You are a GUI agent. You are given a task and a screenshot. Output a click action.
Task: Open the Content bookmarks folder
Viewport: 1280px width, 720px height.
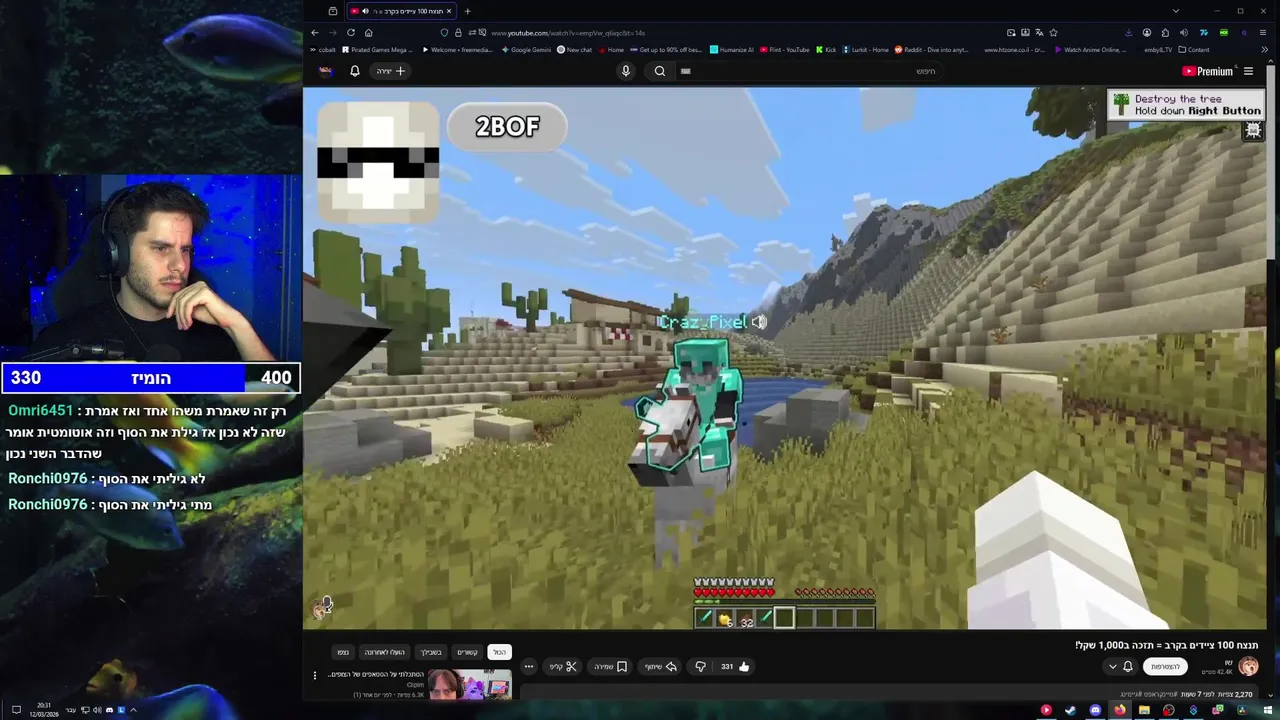pos(1194,50)
